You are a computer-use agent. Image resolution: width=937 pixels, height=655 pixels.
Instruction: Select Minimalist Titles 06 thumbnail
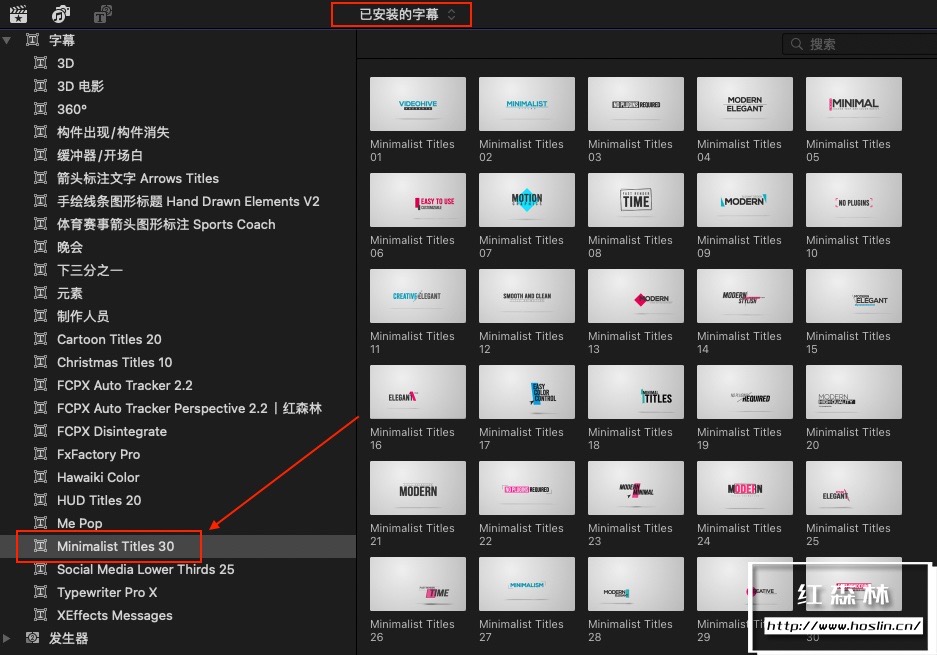coord(418,200)
